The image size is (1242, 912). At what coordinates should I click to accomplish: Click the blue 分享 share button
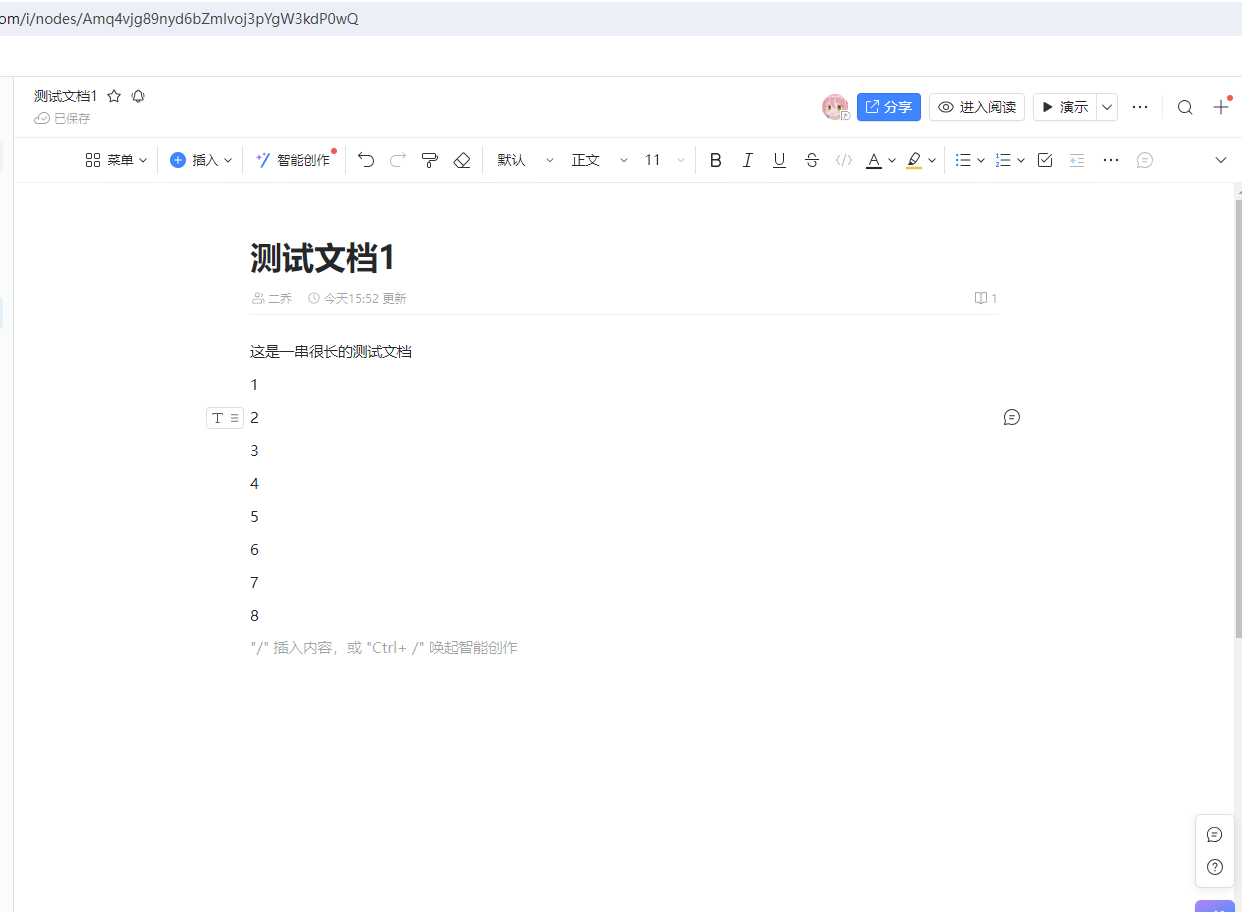click(x=888, y=107)
